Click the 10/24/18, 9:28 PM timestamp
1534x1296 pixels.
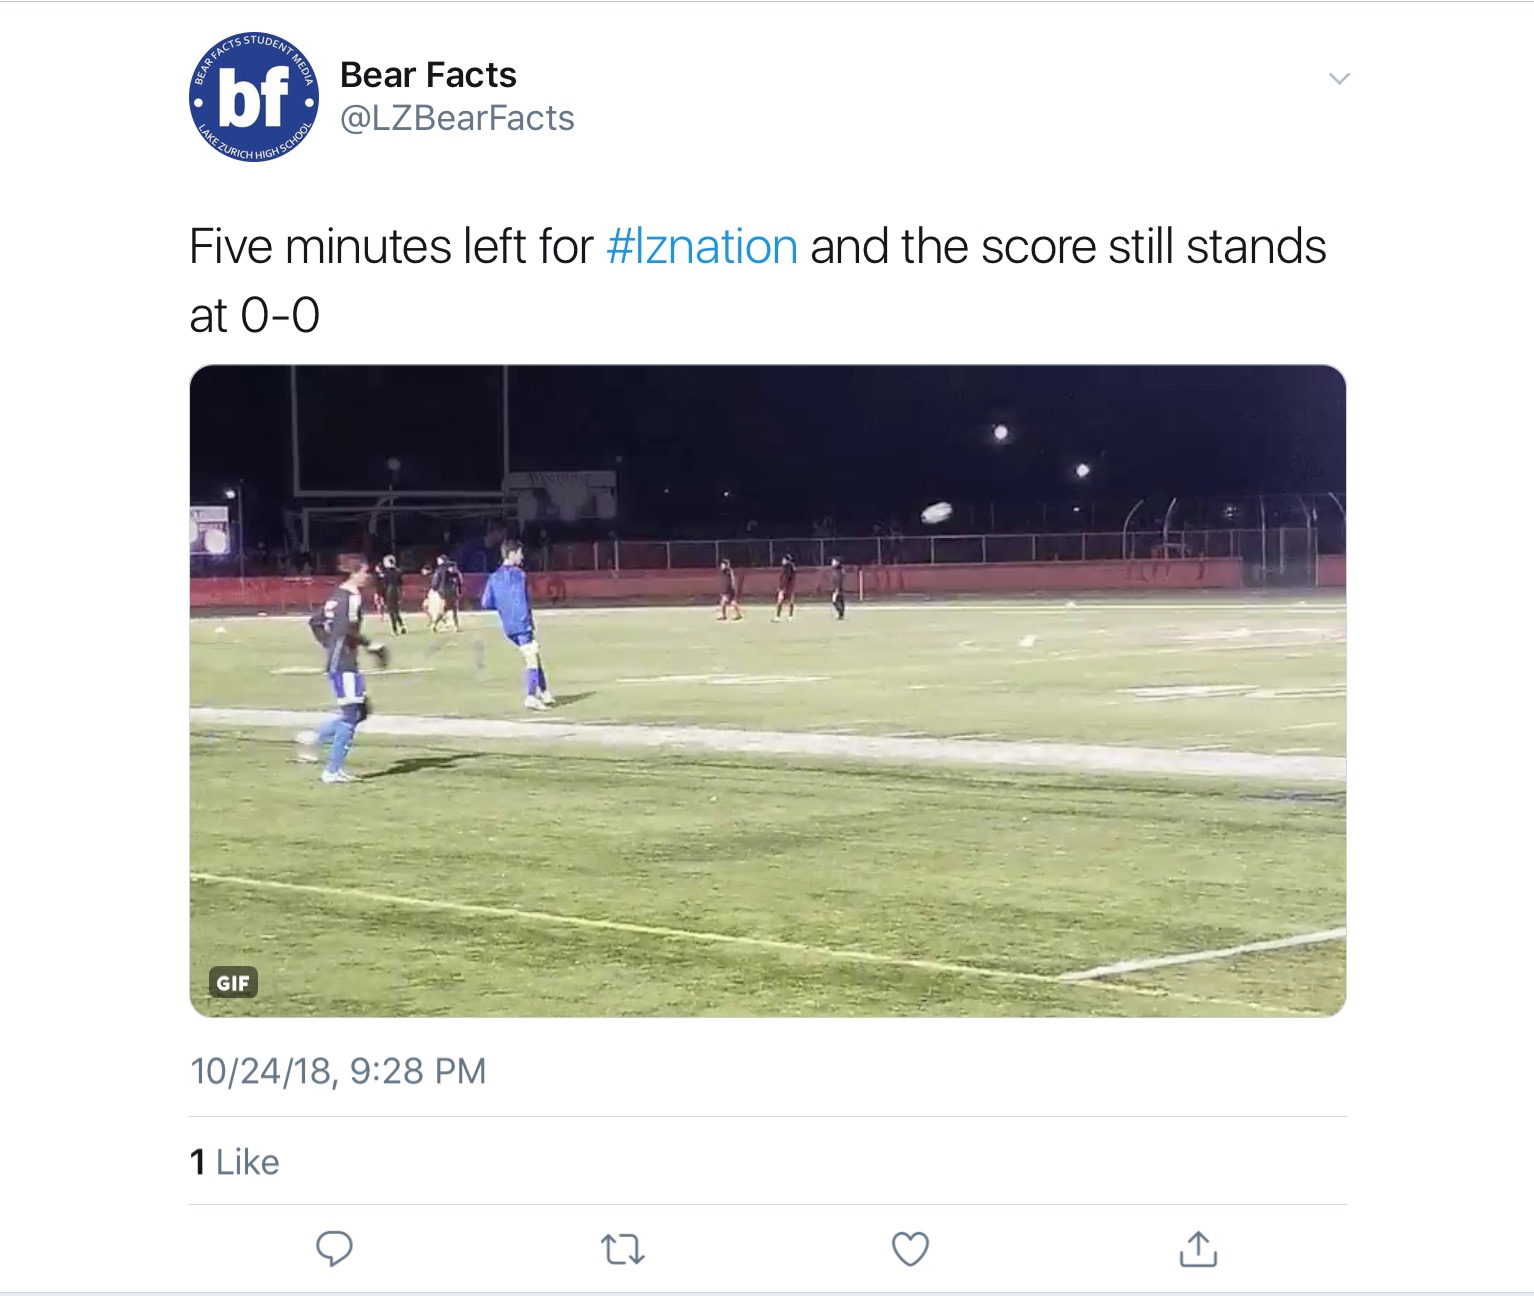(338, 1071)
